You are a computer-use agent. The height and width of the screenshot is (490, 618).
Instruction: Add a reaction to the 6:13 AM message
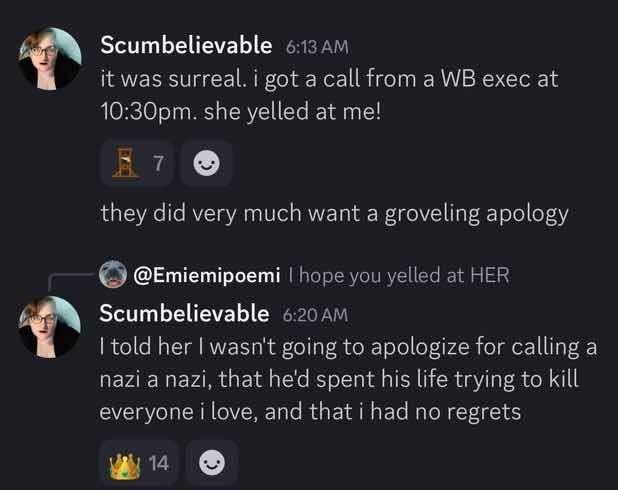207,163
